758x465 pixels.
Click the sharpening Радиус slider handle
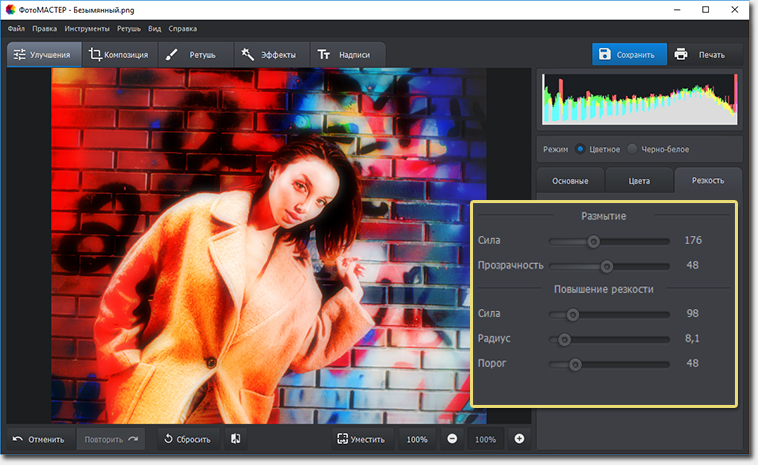tap(564, 339)
